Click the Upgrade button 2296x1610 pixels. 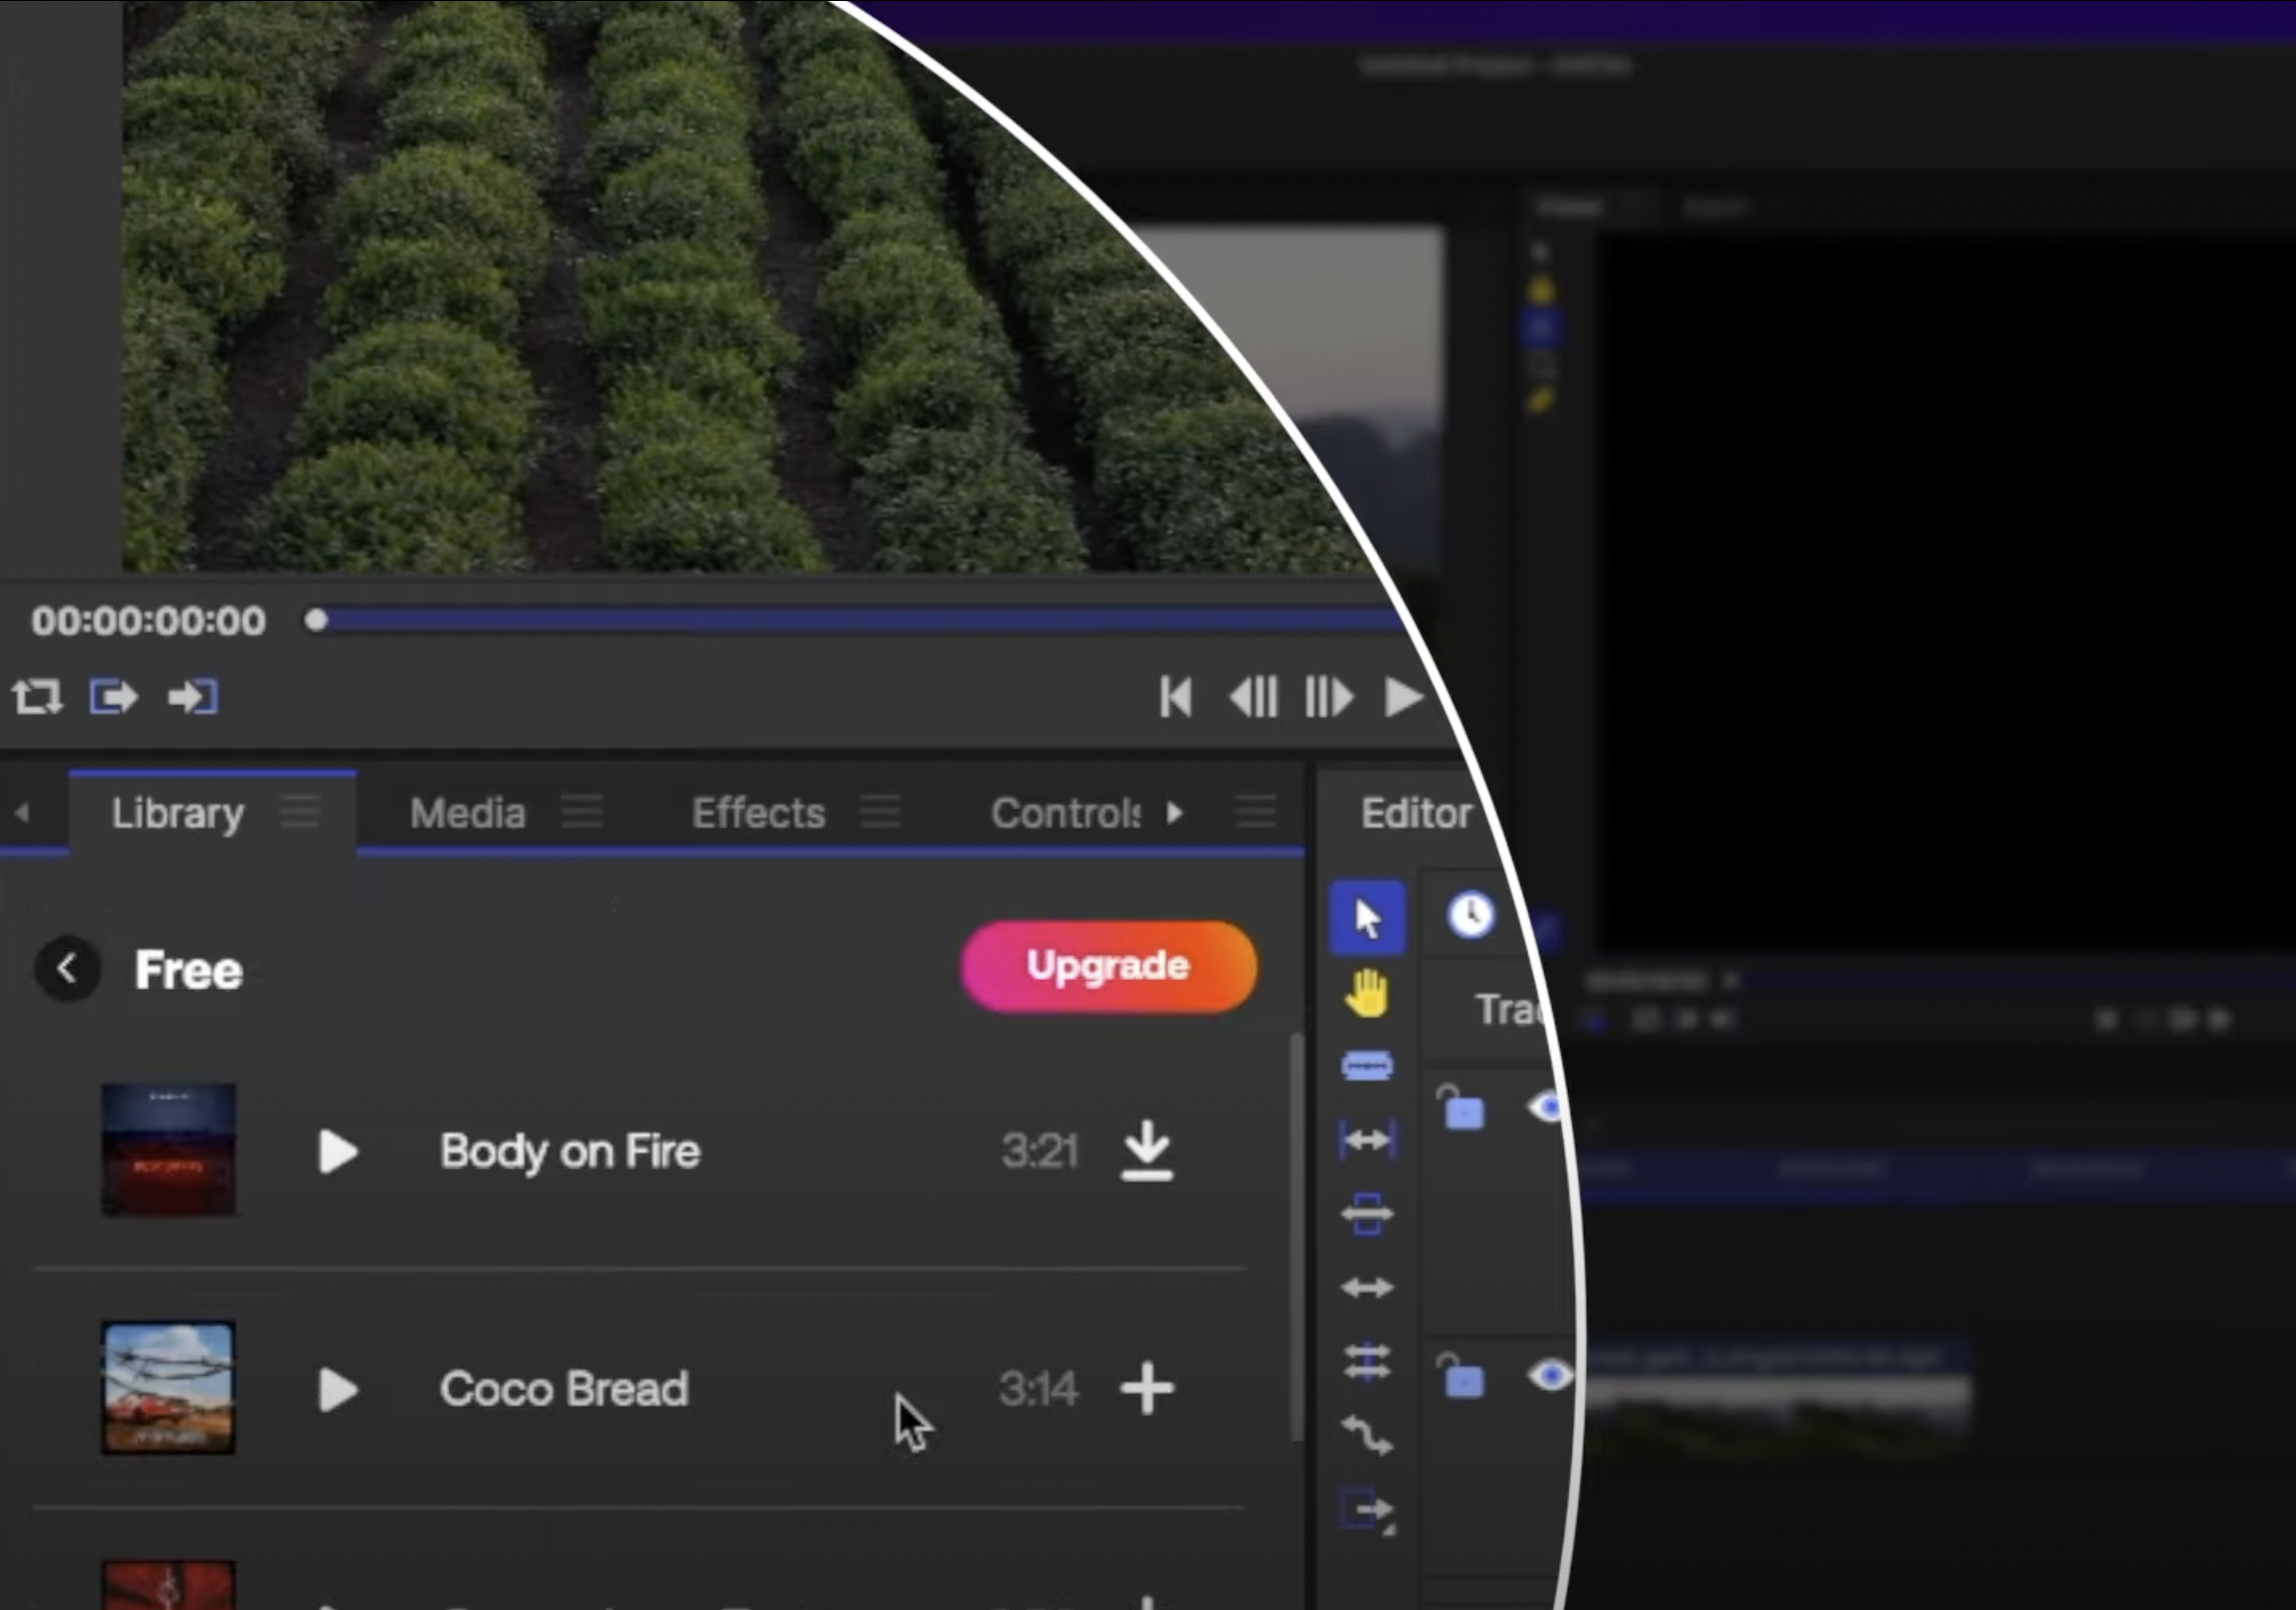coord(1108,966)
